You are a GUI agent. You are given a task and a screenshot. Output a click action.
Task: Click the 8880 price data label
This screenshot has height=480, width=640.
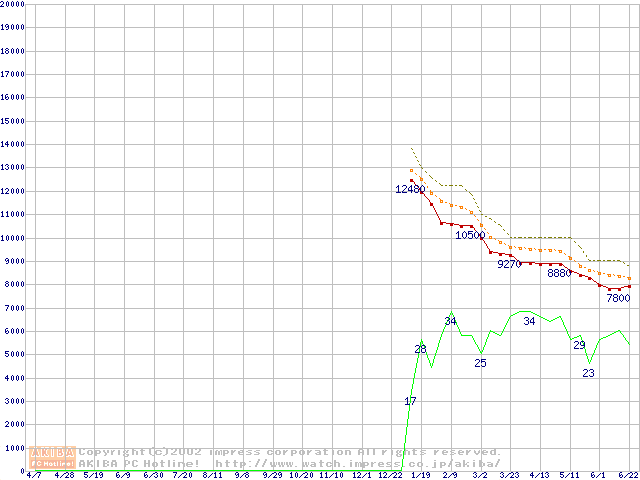[559, 273]
